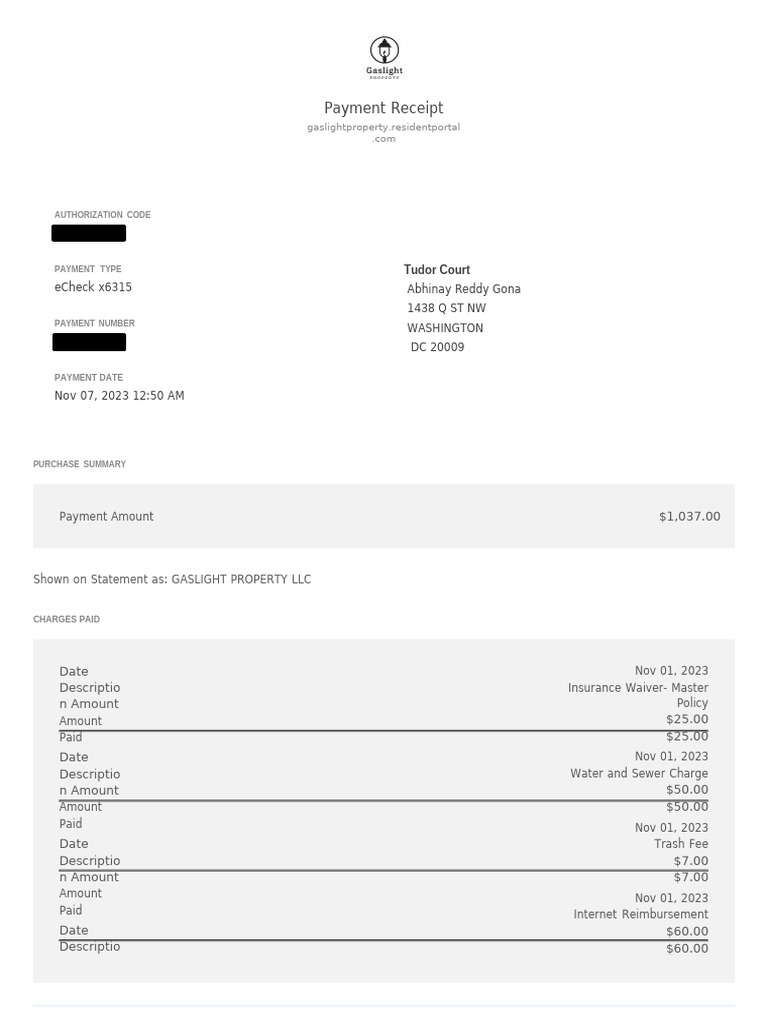Select the Nov 07, 2023 payment date
The image size is (768, 1024).
coord(119,396)
